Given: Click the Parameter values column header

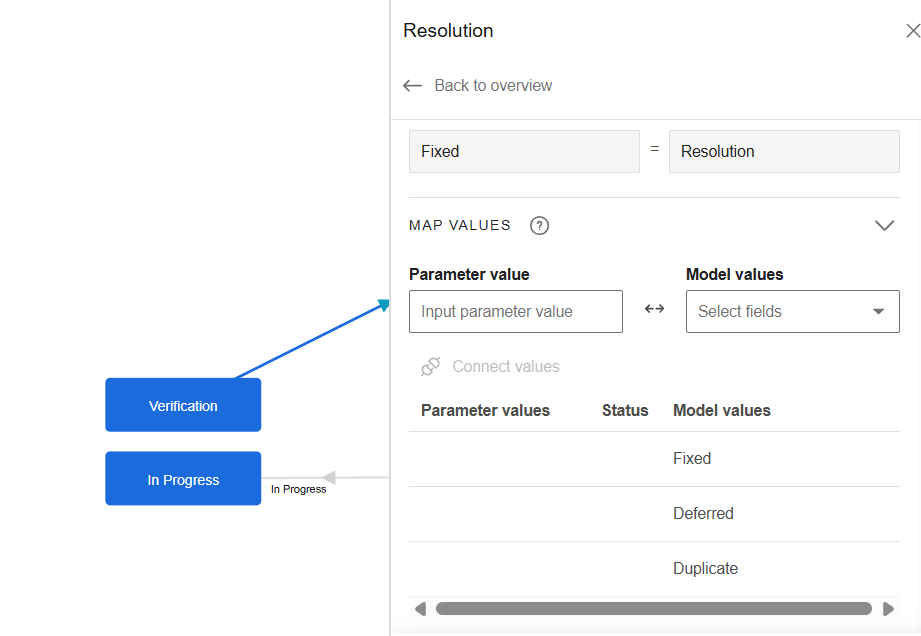Looking at the screenshot, I should tap(485, 410).
